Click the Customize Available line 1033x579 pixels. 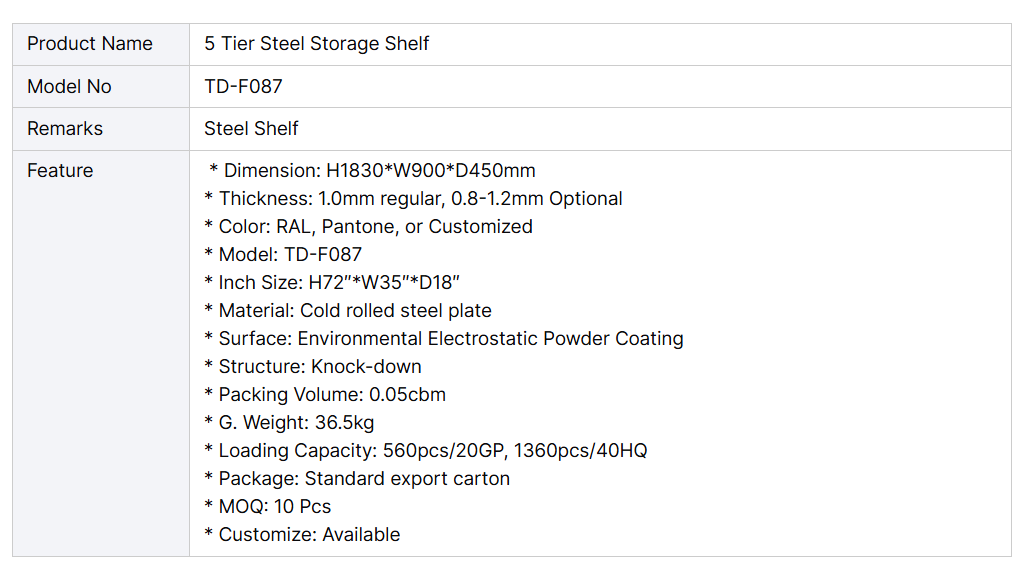coord(302,535)
